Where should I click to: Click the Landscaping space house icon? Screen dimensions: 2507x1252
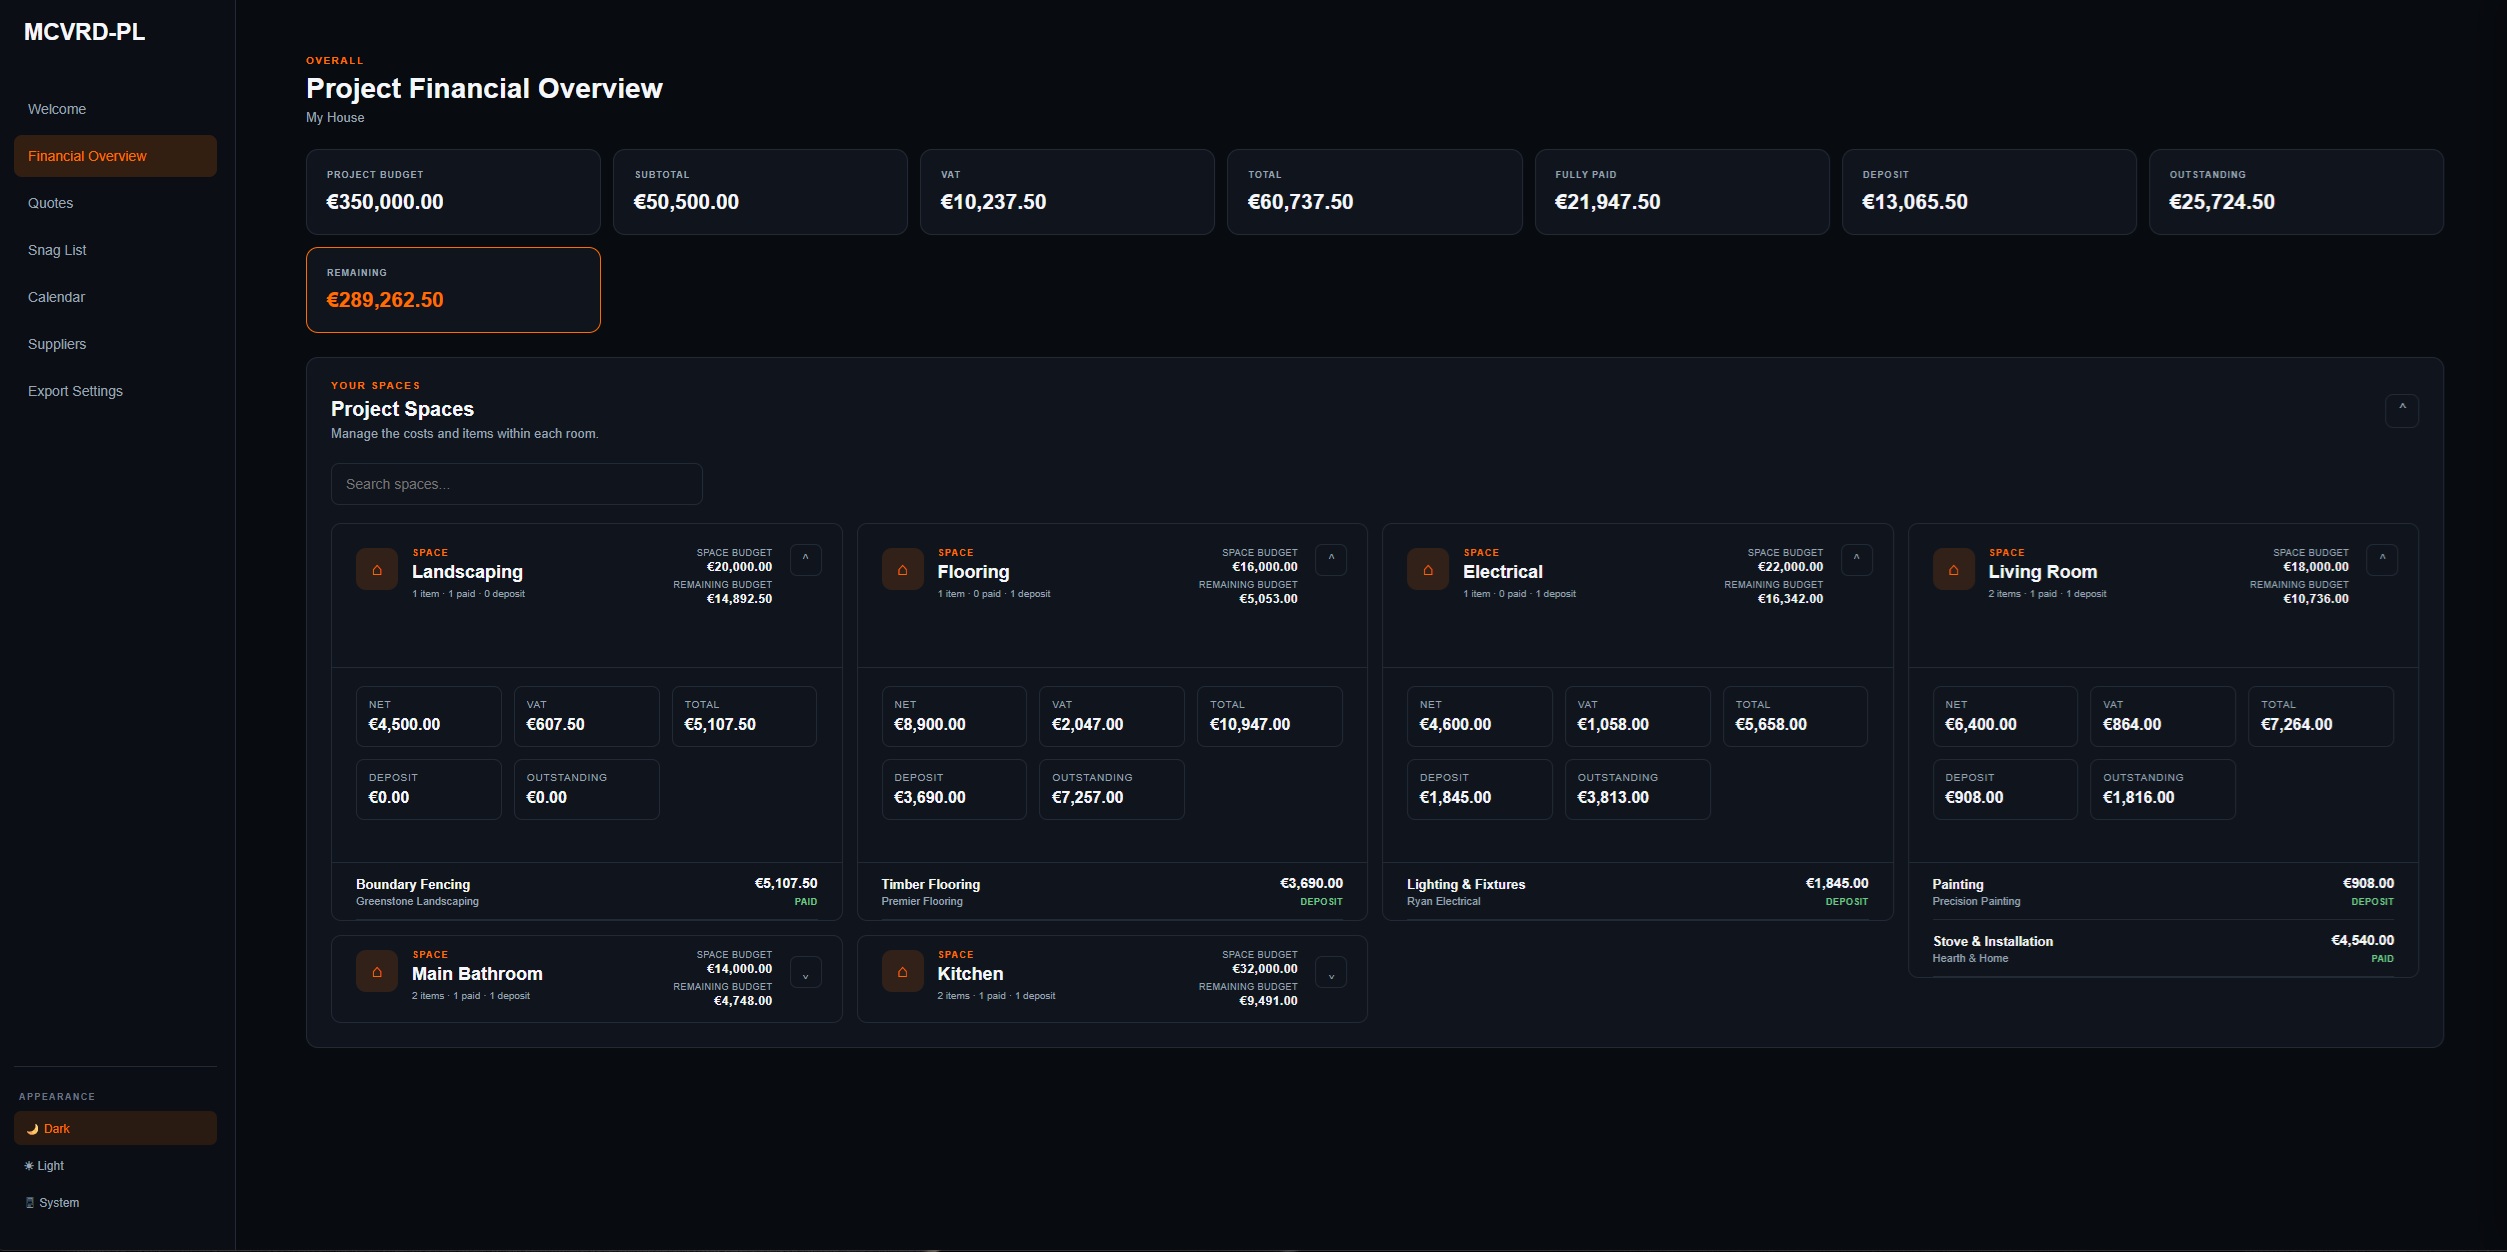(377, 570)
